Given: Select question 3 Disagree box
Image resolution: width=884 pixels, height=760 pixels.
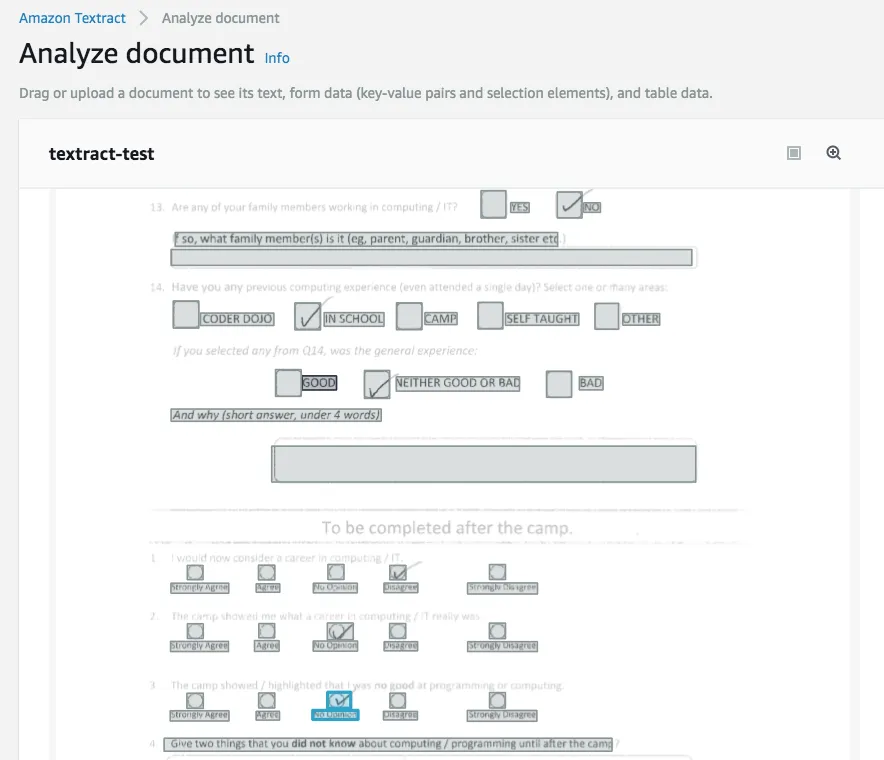Looking at the screenshot, I should 397,700.
